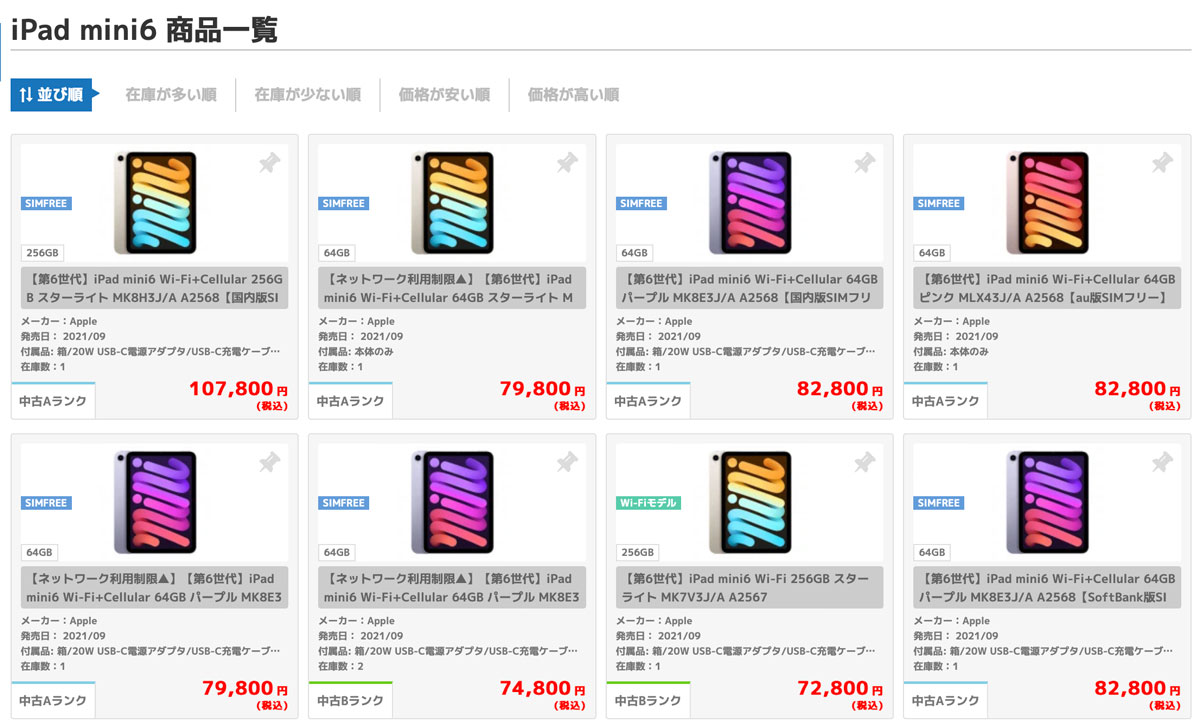Screen dimensions: 1200x726
Task: Pin the 79,800円 Starlight 64GB item
Action: 567,163
